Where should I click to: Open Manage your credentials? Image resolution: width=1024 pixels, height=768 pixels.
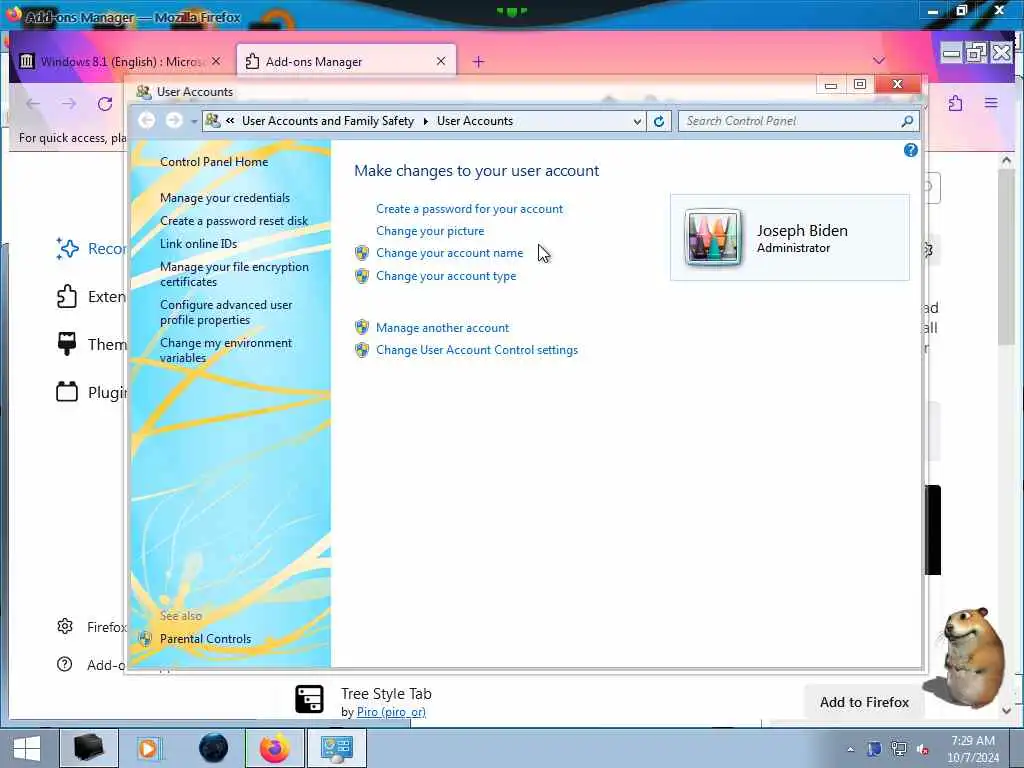point(225,198)
